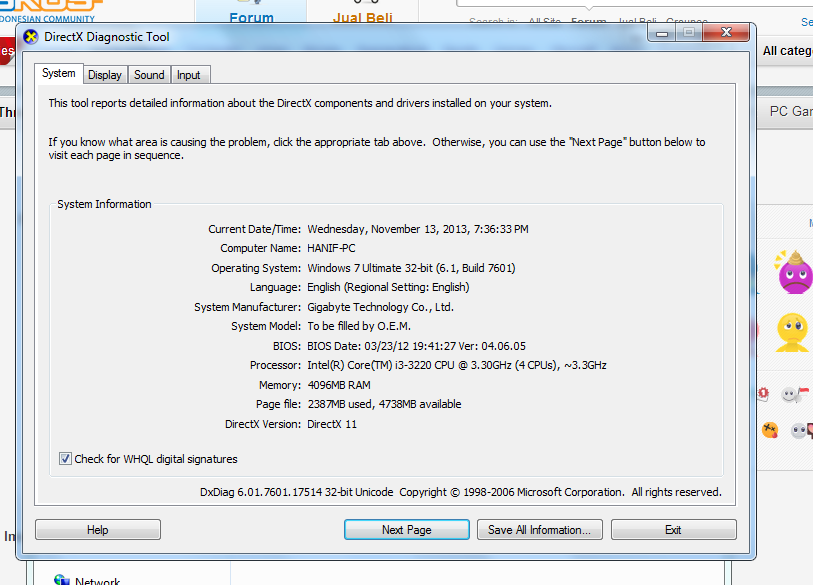This screenshot has width=813, height=585.
Task: Open the Sound tab
Action: pyautogui.click(x=149, y=75)
